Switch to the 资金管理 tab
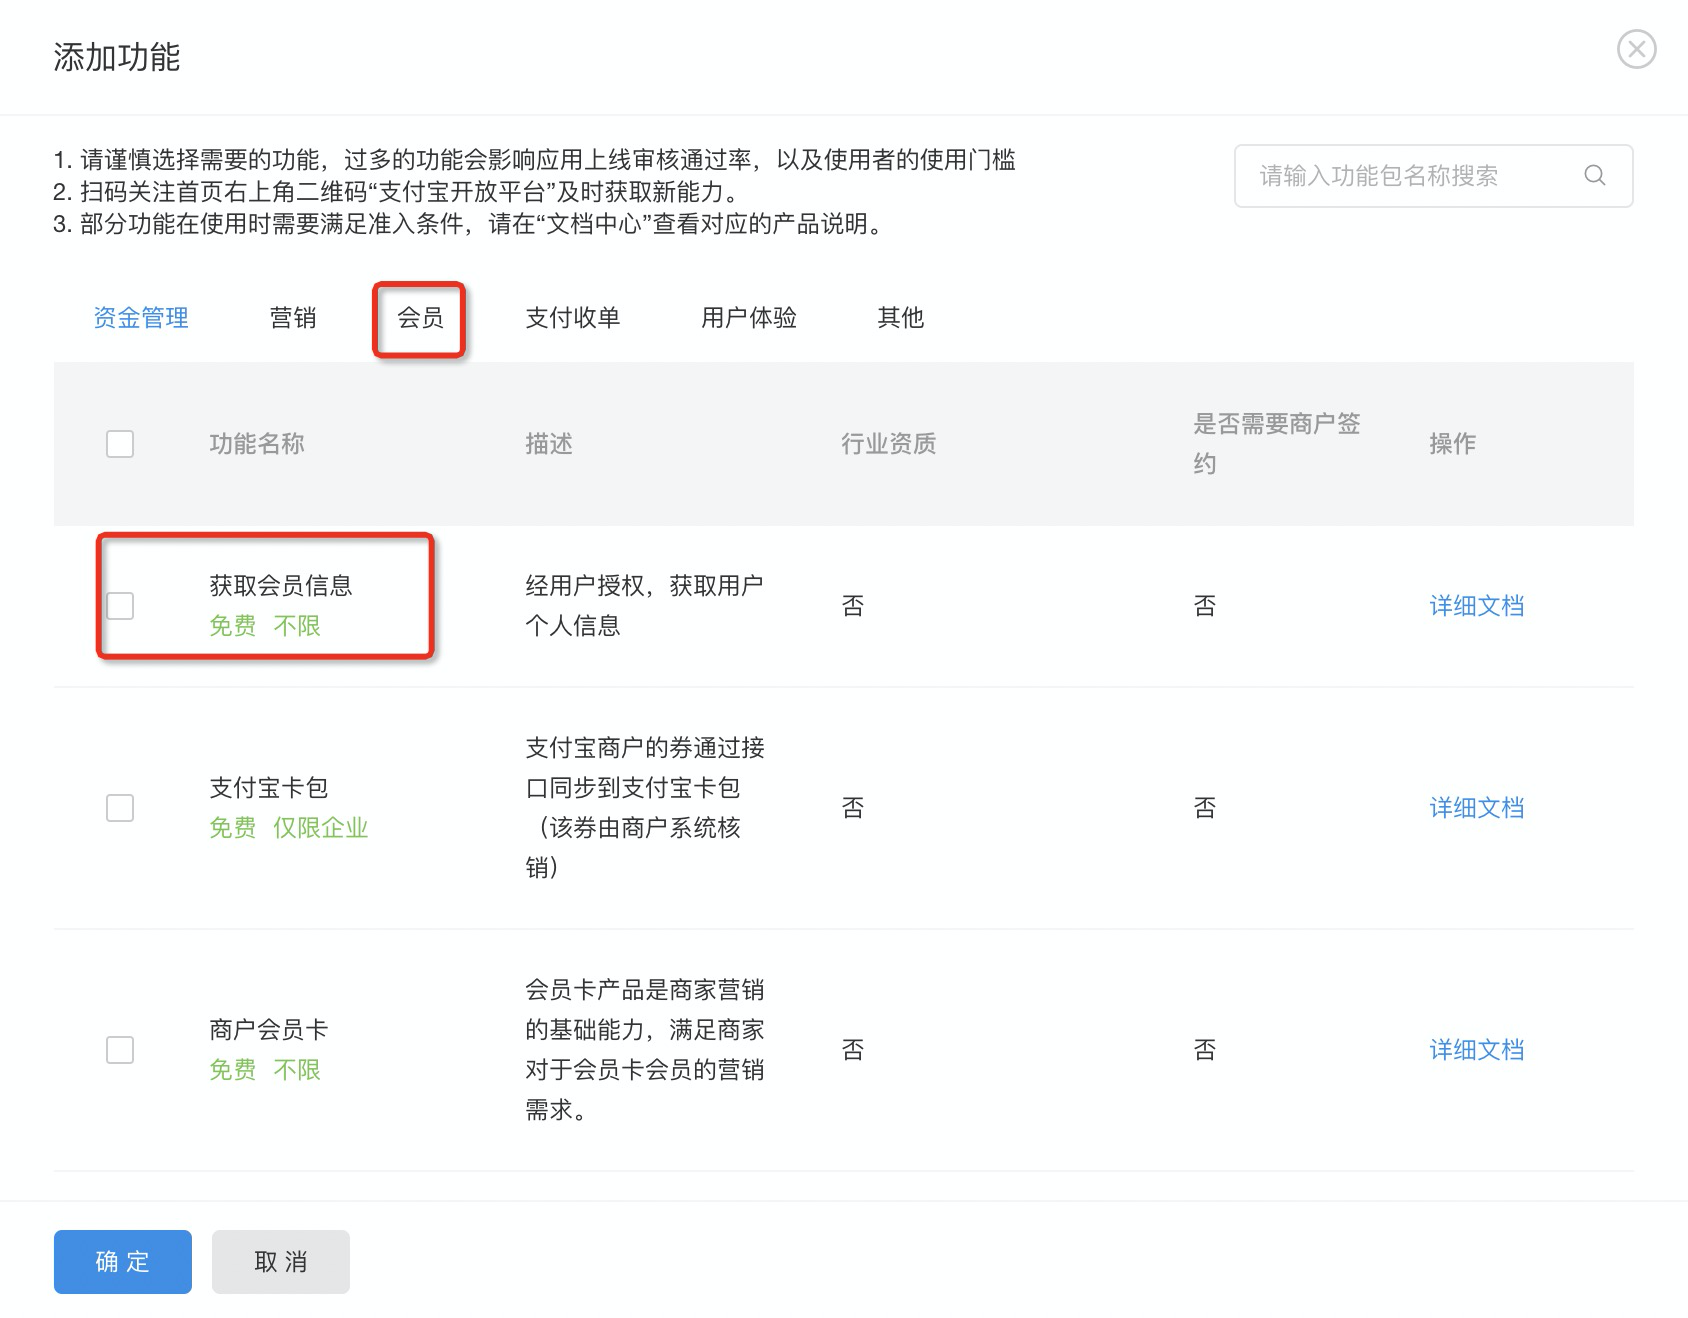 point(140,318)
